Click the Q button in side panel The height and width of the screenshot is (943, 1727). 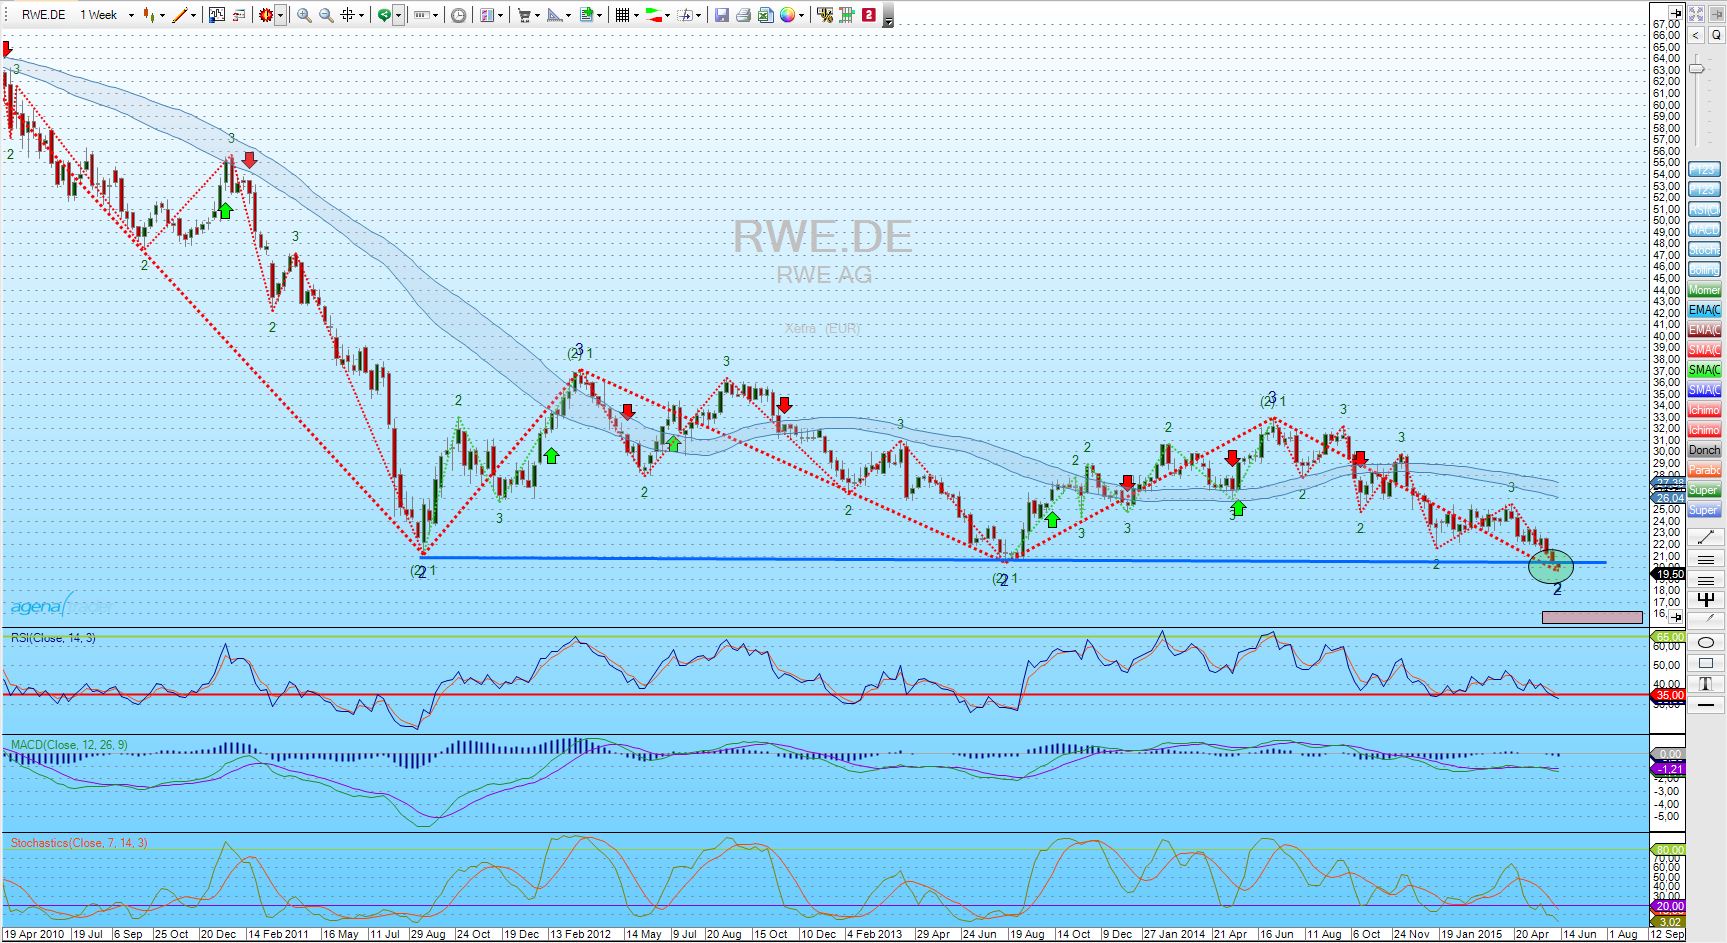coord(1716,35)
